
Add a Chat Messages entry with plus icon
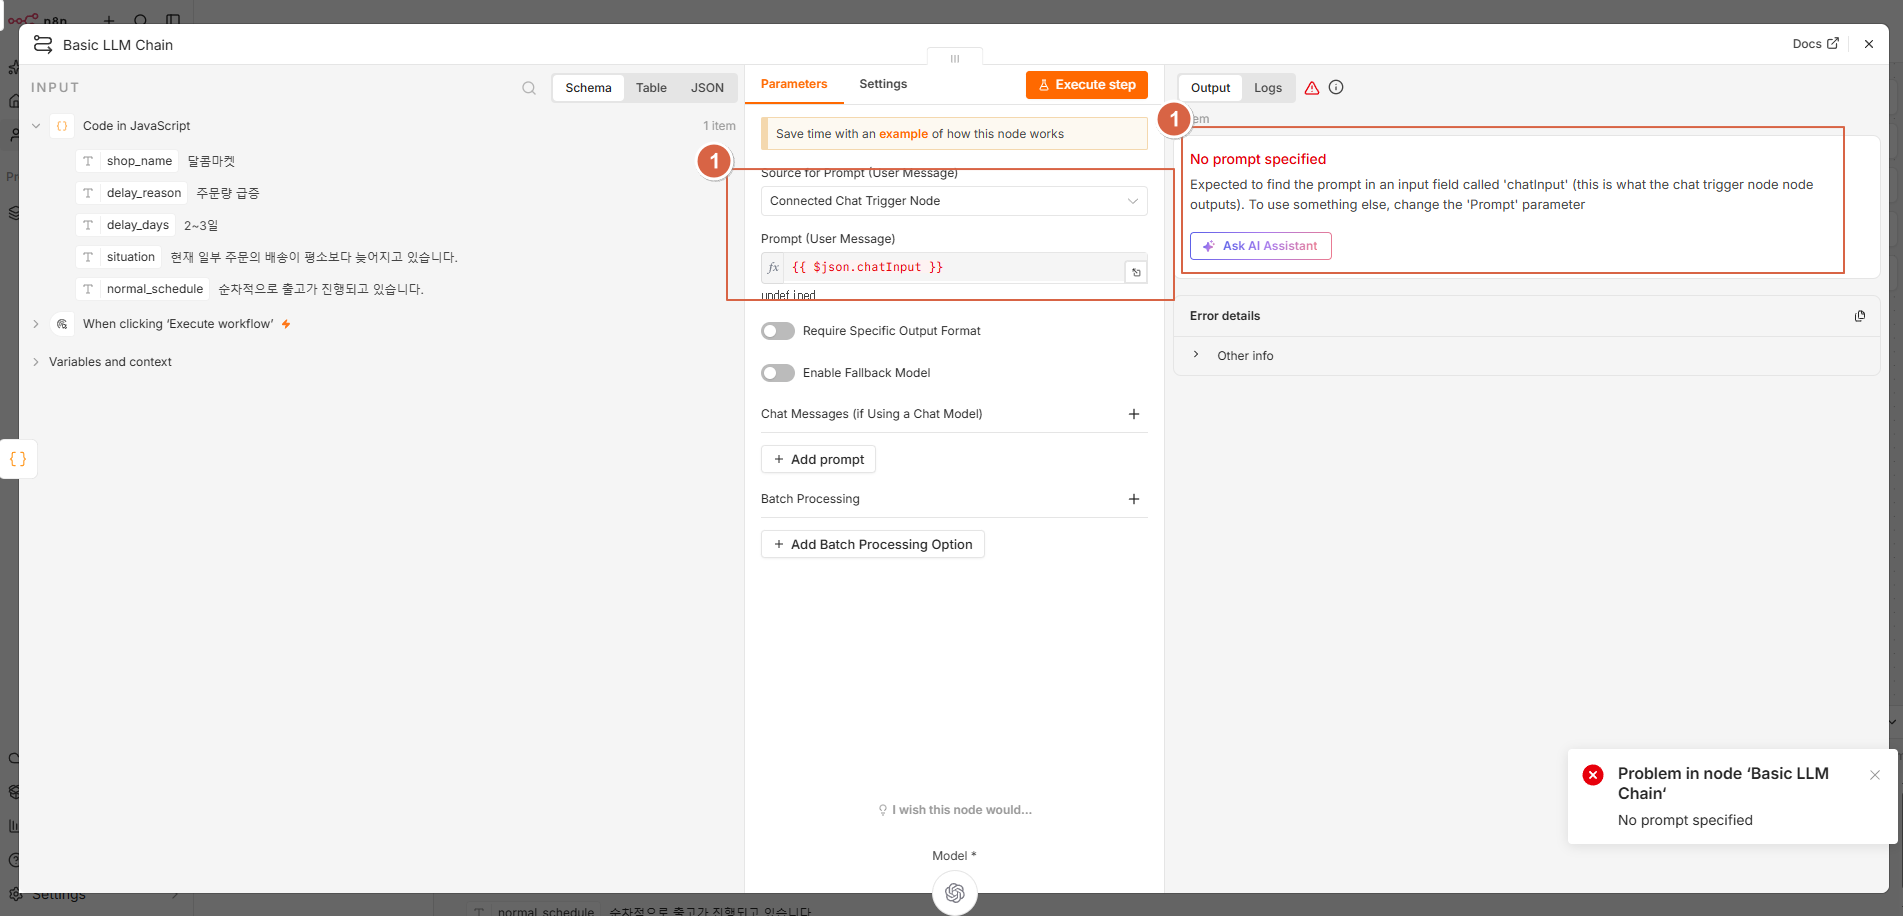pos(1134,414)
